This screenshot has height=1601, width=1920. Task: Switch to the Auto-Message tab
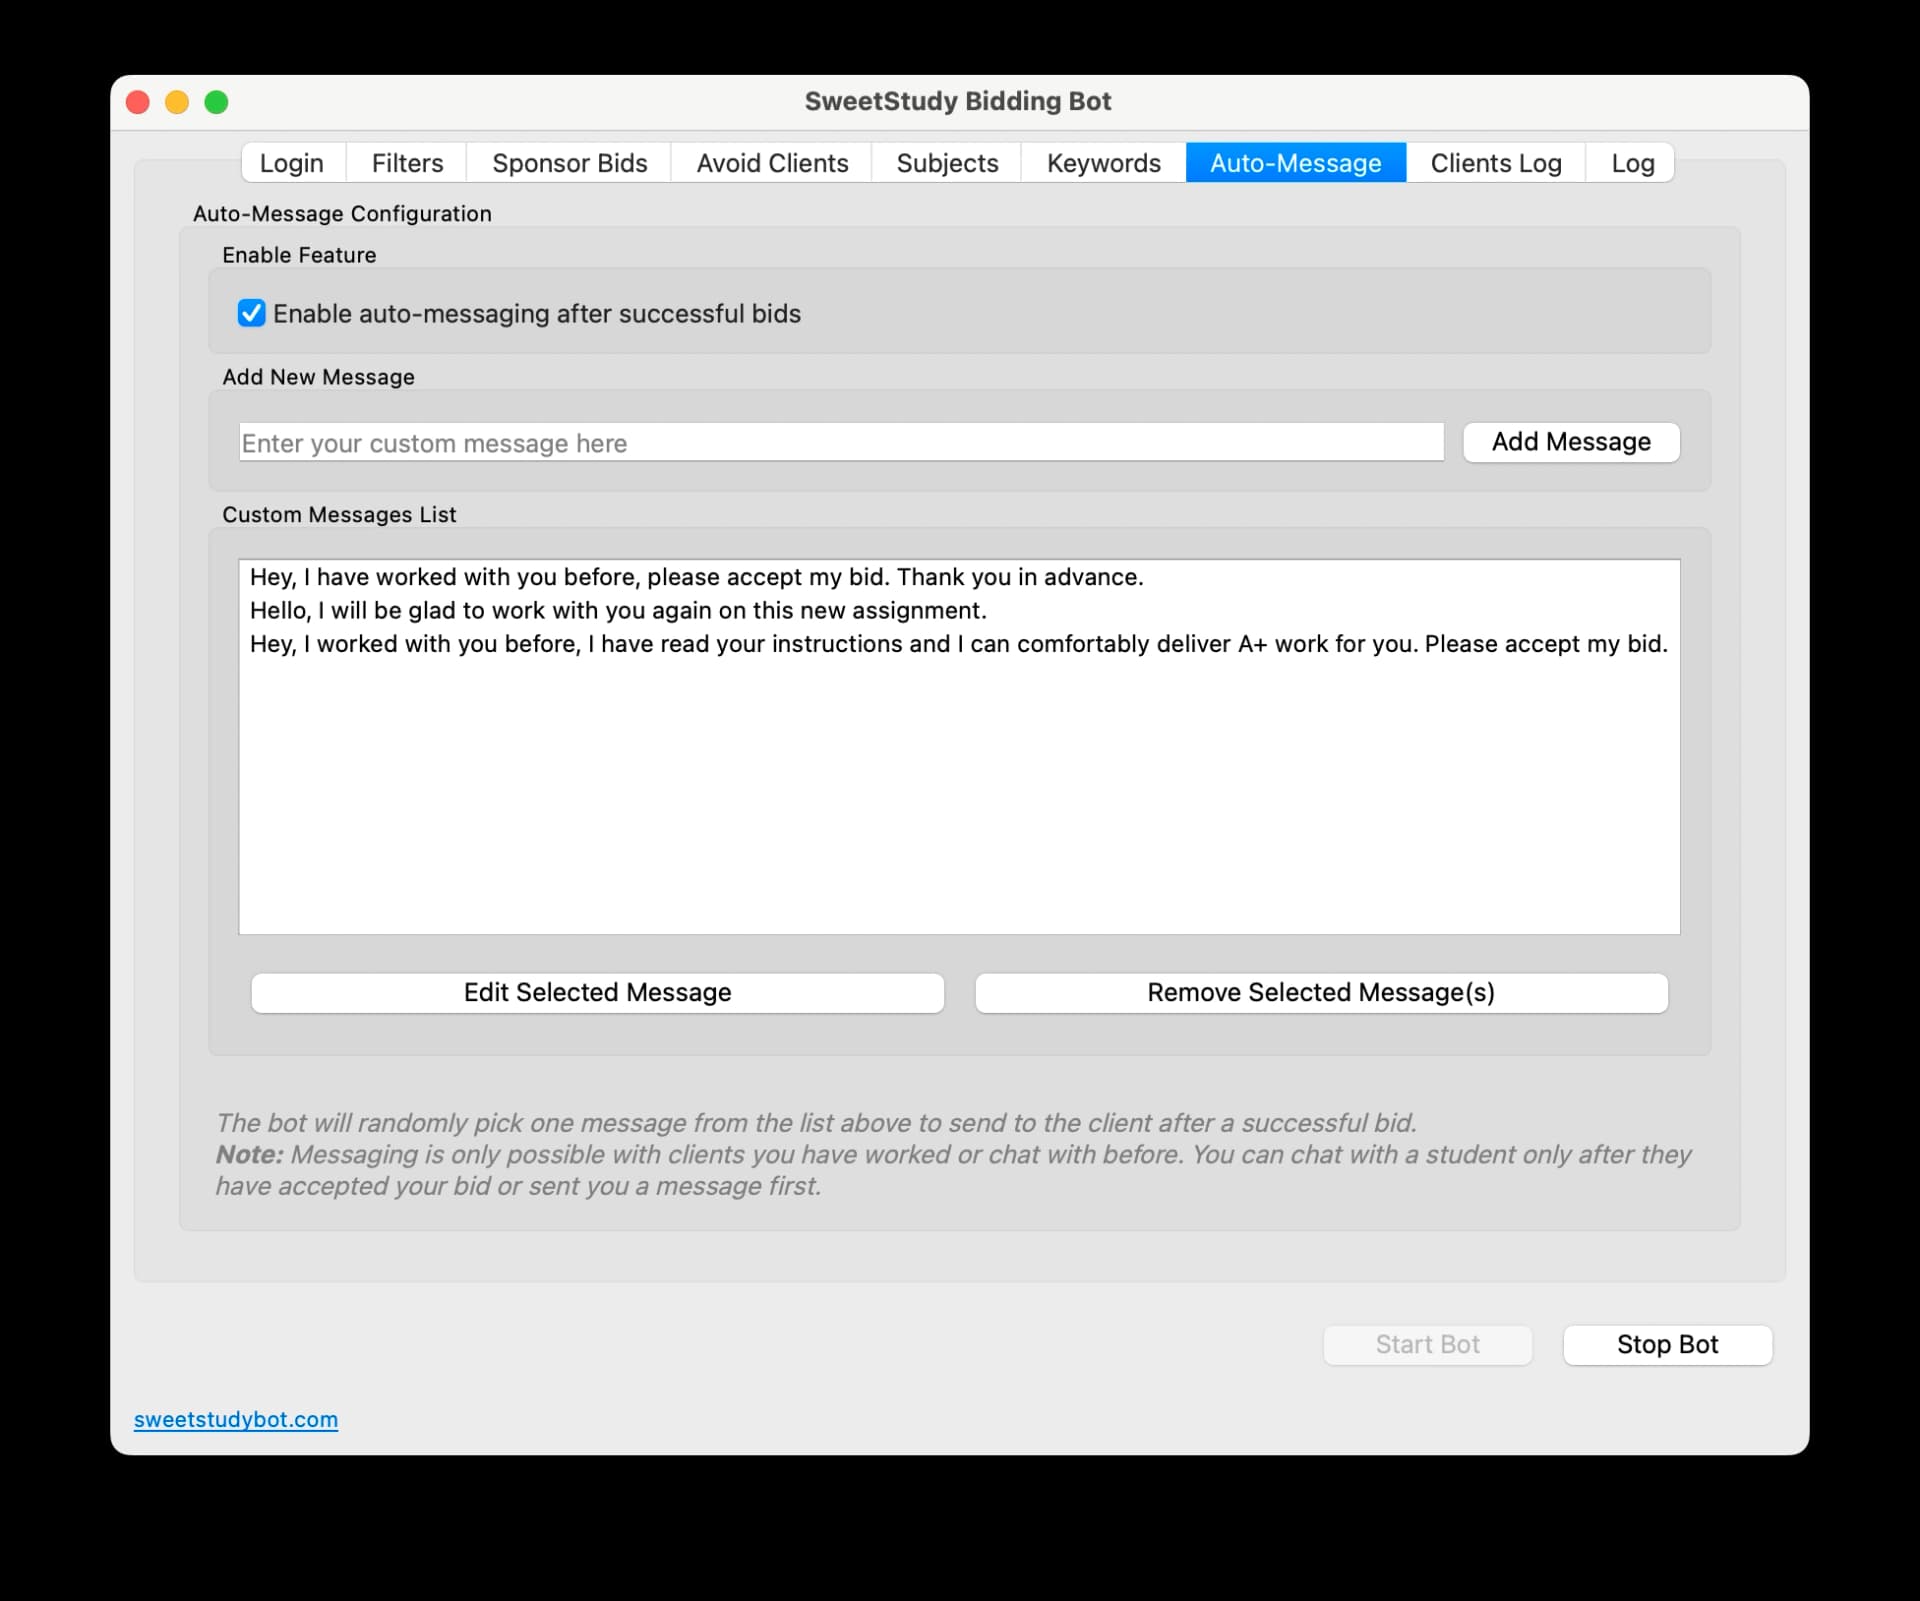click(1295, 162)
